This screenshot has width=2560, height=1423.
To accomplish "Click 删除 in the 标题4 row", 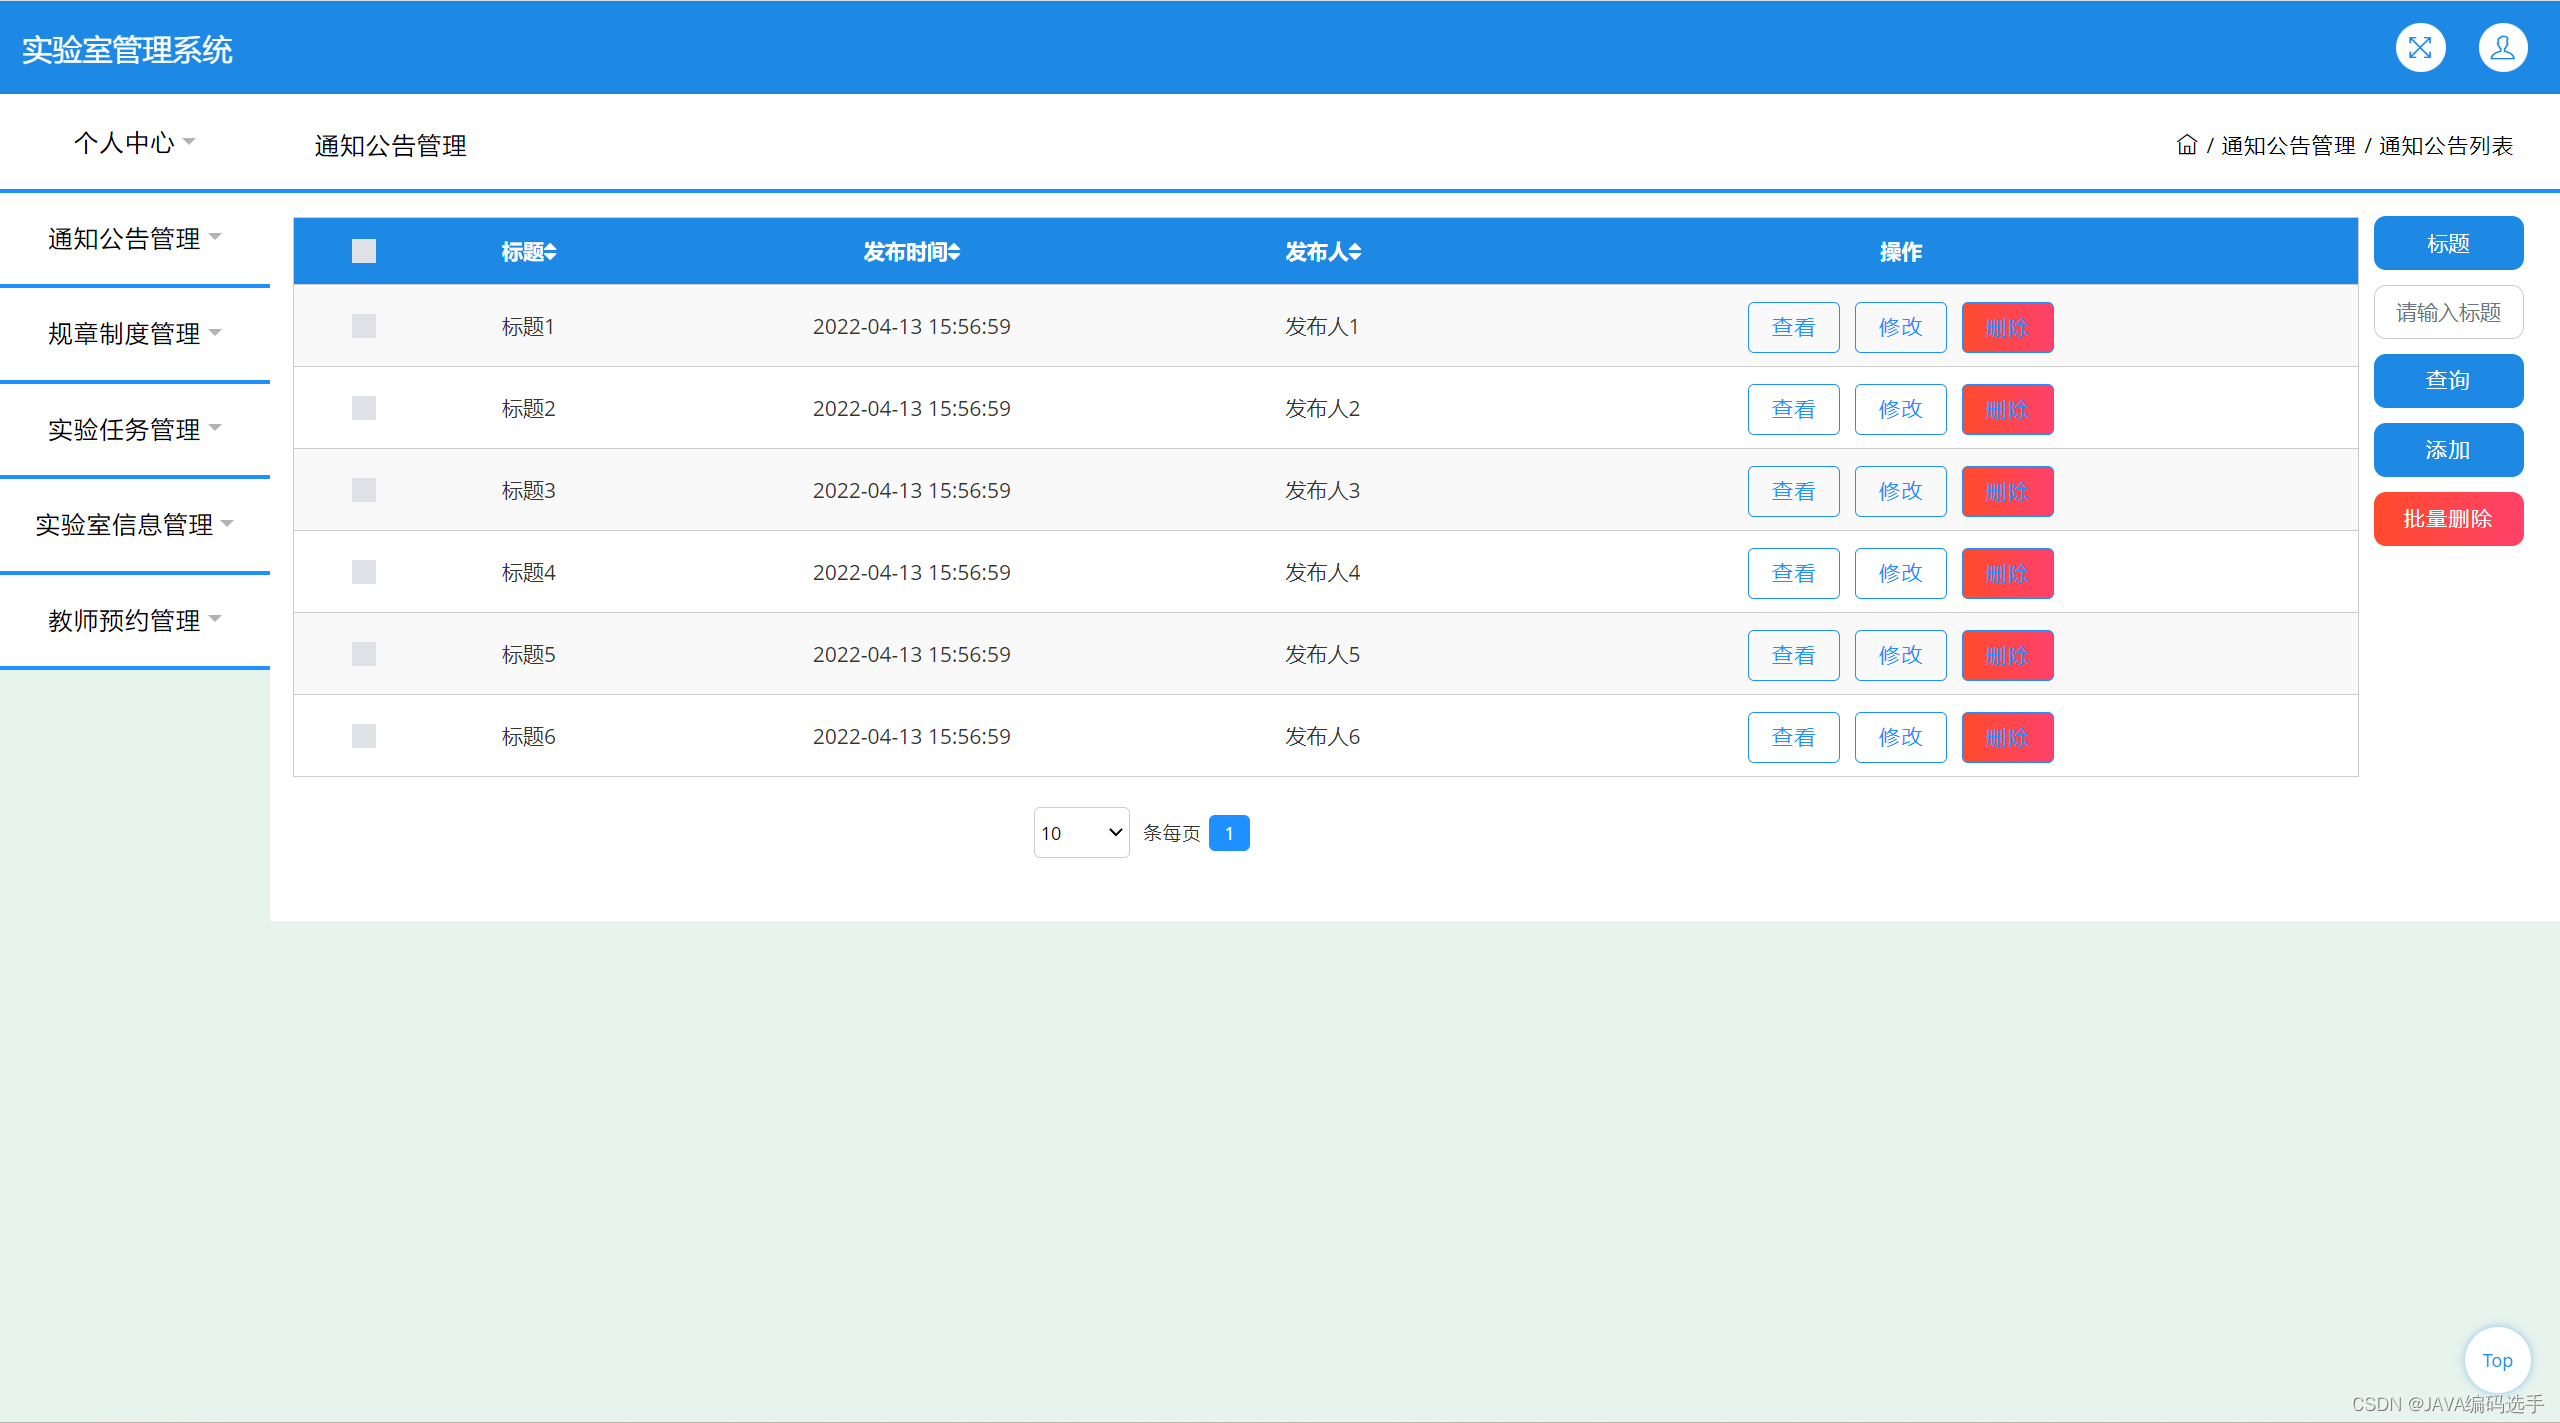I will point(2008,573).
